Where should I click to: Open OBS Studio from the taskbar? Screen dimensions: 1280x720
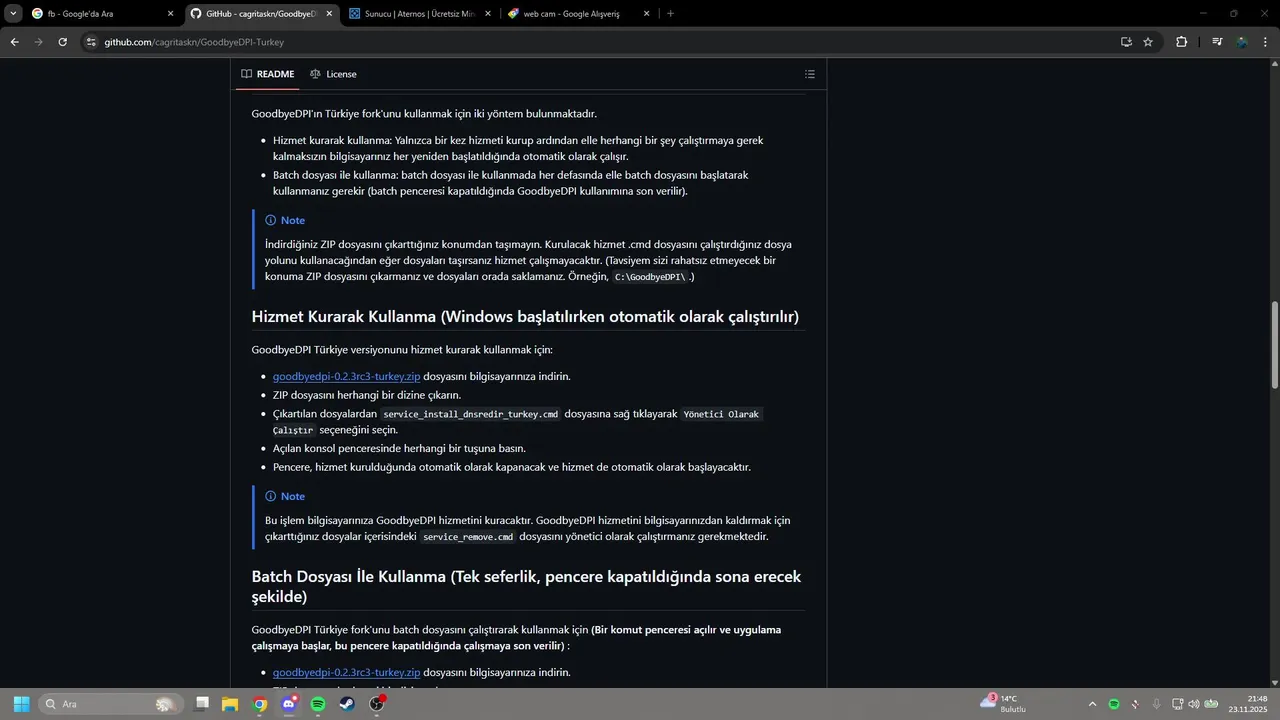pos(377,704)
